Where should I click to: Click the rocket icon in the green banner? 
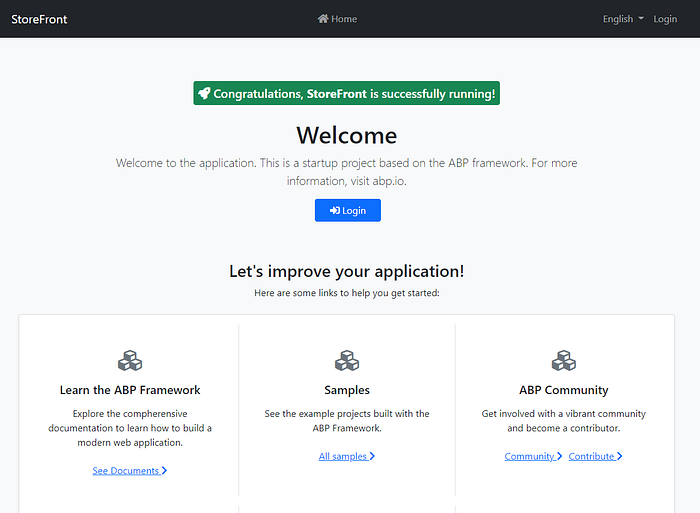click(x=204, y=93)
